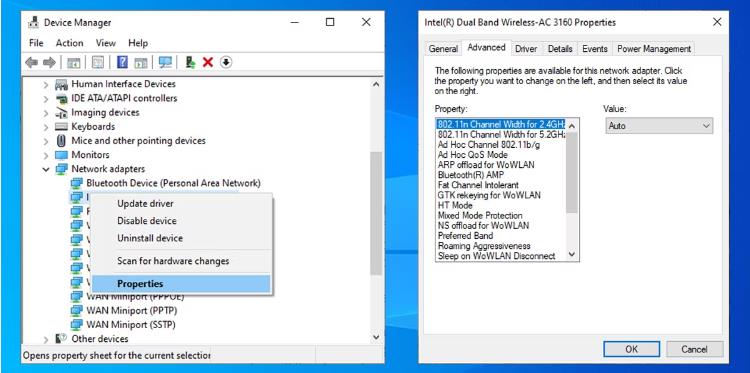Viewport: 750px width, 373px height.
Task: Click Property list scrollbar down arrow
Action: coord(572,255)
